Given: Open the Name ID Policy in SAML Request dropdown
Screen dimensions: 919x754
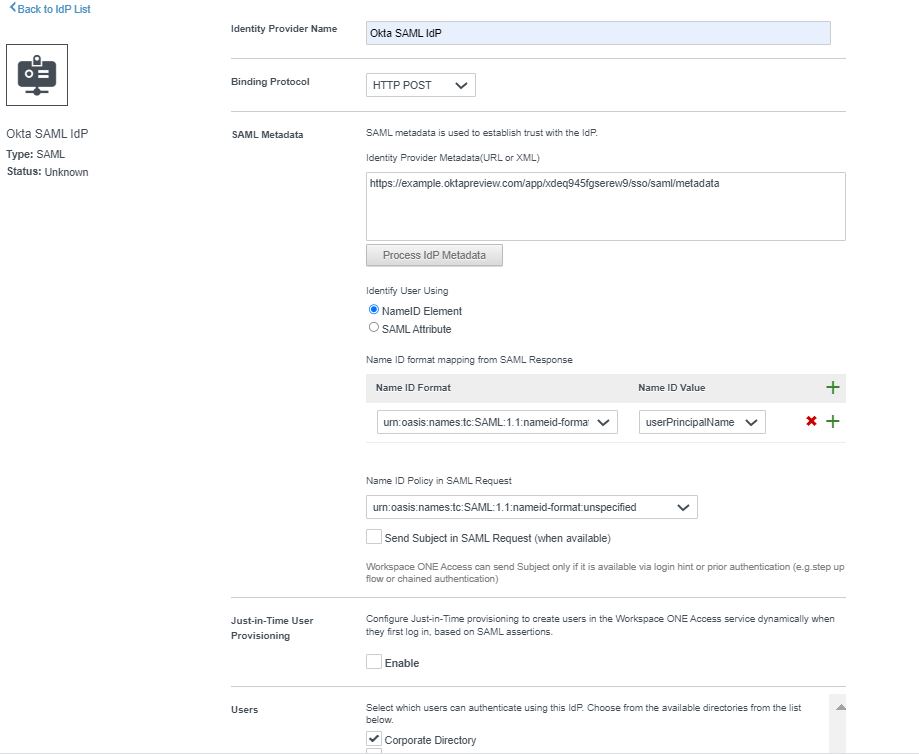Looking at the screenshot, I should point(532,507).
